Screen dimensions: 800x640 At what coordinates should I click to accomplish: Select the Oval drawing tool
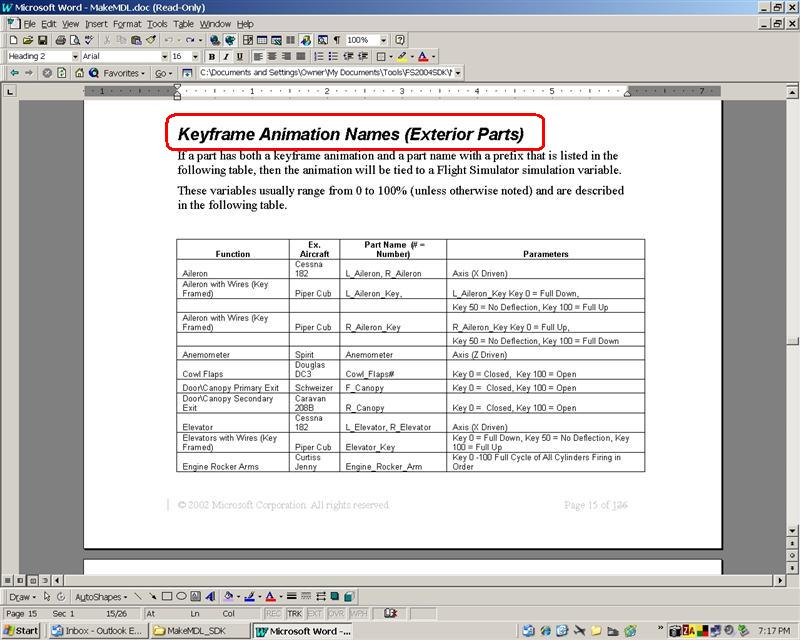[x=181, y=596]
